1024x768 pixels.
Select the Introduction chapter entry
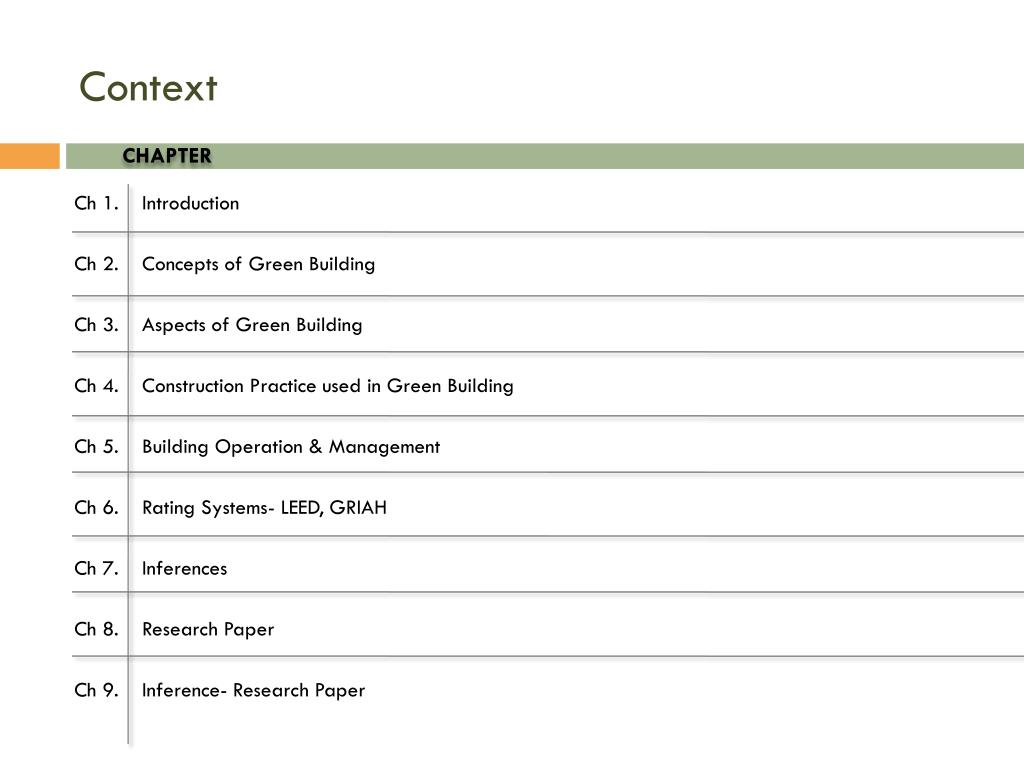[191, 203]
